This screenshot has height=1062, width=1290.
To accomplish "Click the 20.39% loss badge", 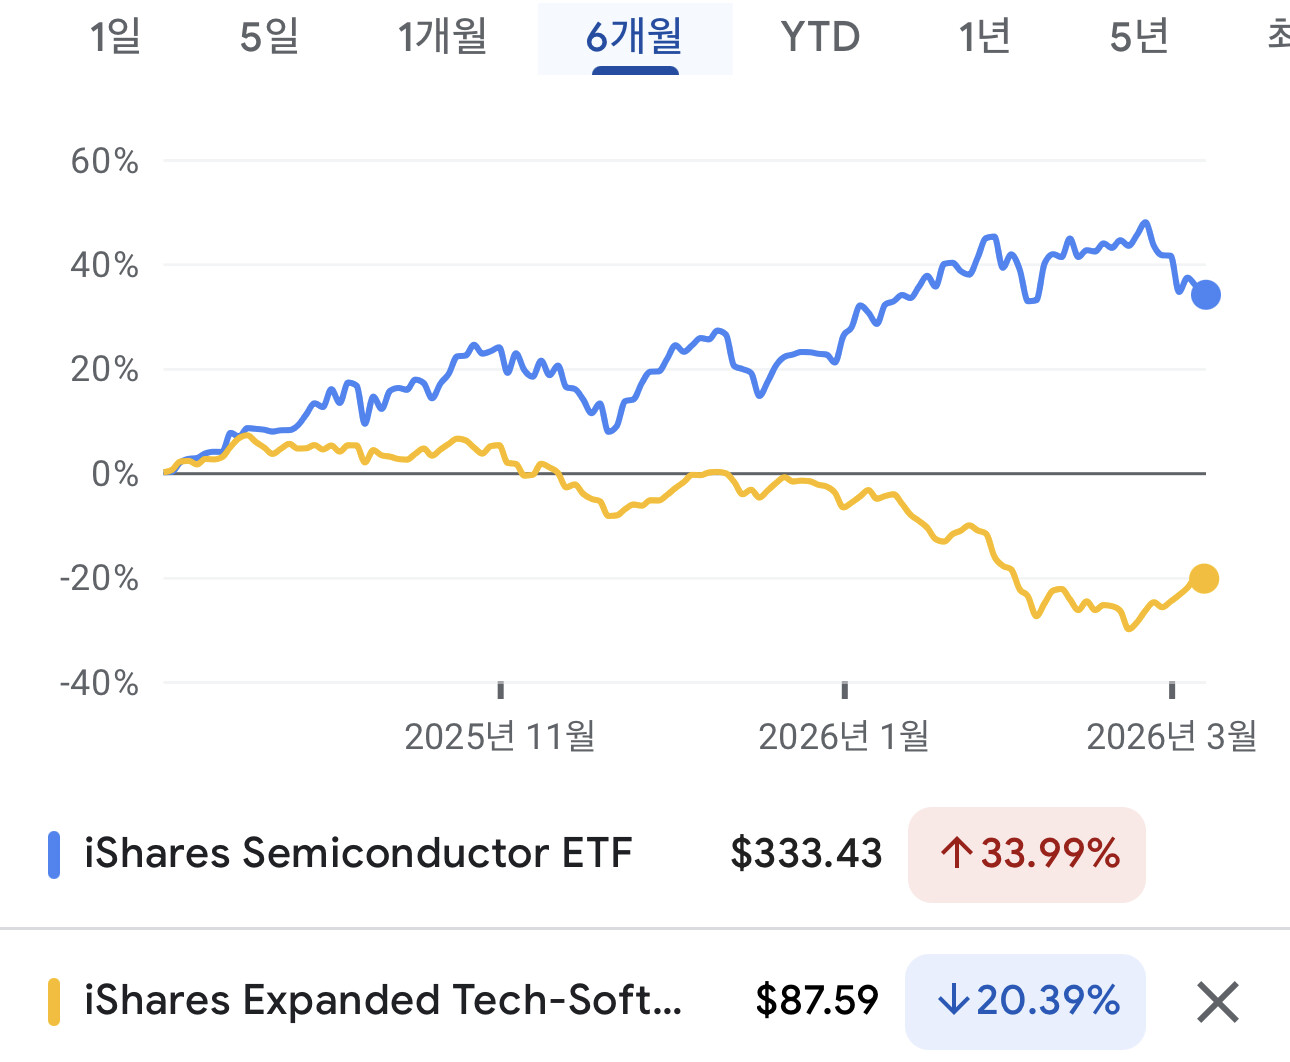I will [x=1026, y=1000].
